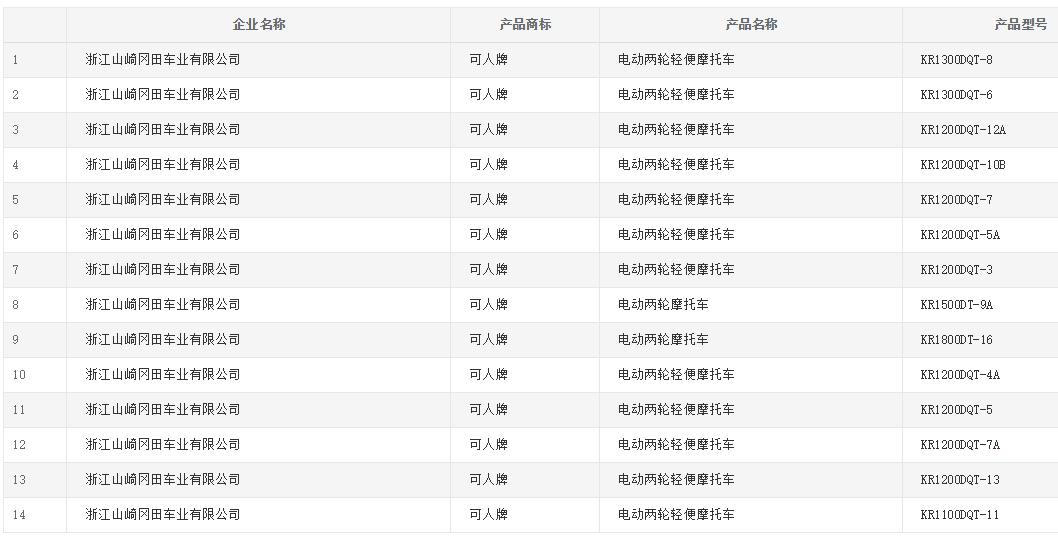
Task: Select model cell KR1200DQT-5
Action: pos(956,411)
